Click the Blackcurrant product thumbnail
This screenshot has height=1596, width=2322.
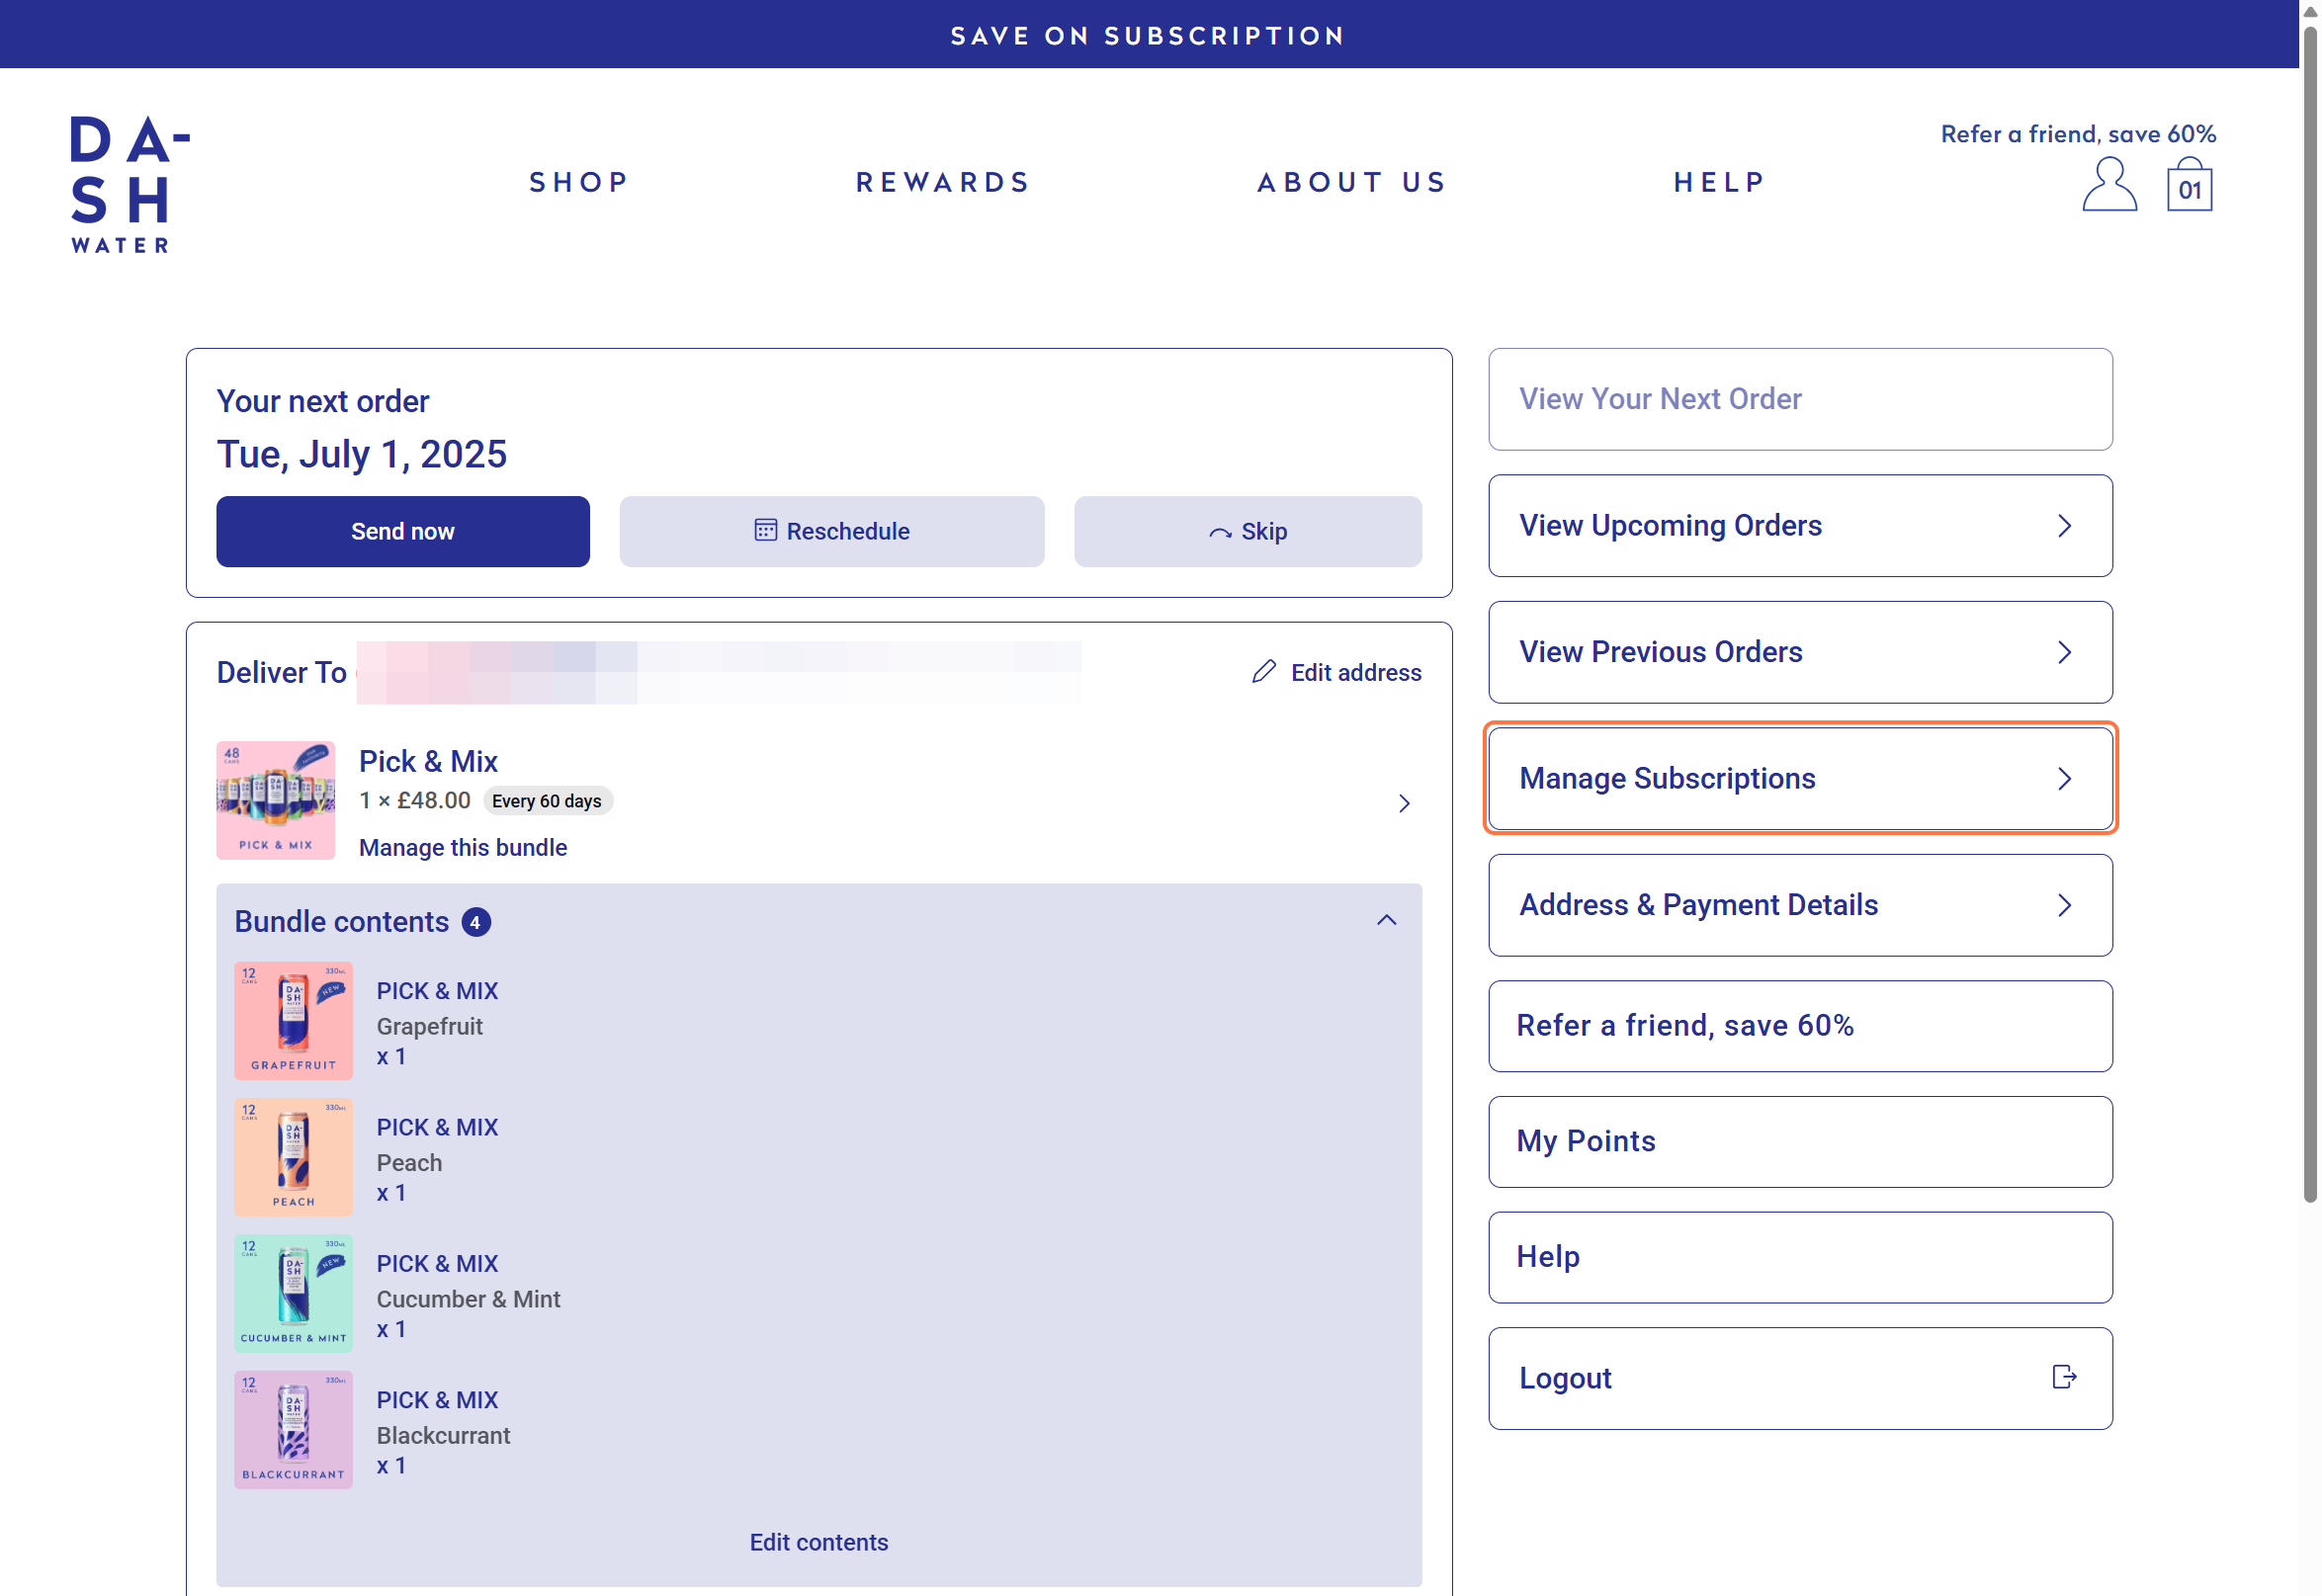pyautogui.click(x=293, y=1429)
